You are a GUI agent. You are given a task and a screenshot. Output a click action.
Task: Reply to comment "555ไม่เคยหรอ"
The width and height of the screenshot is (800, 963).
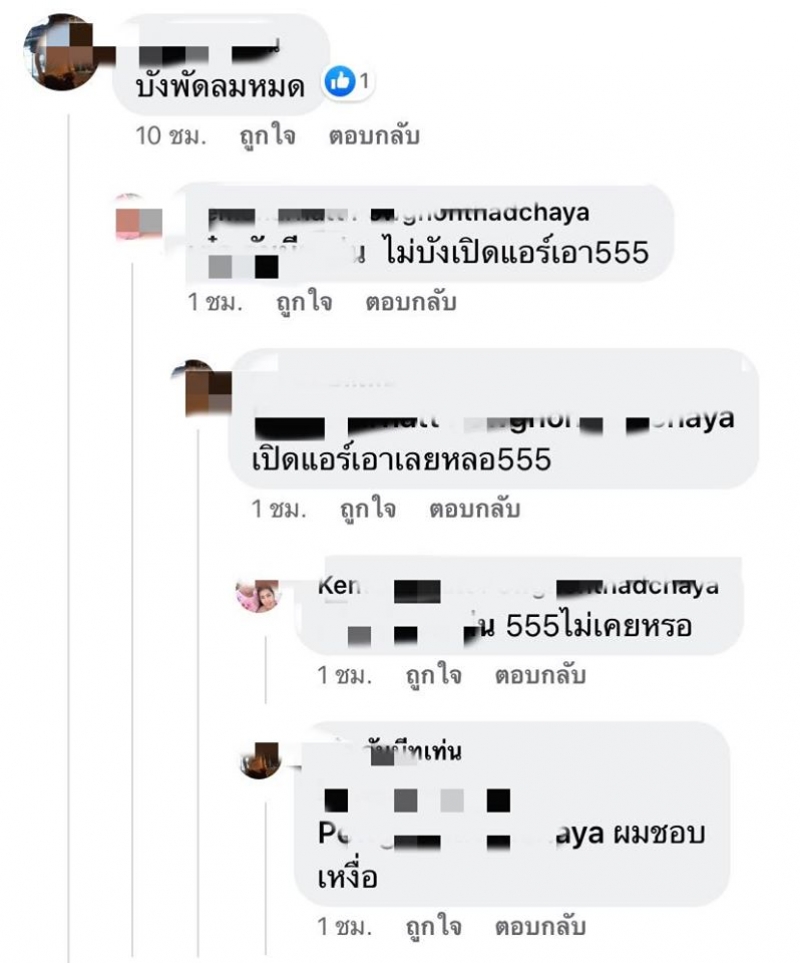tap(540, 676)
